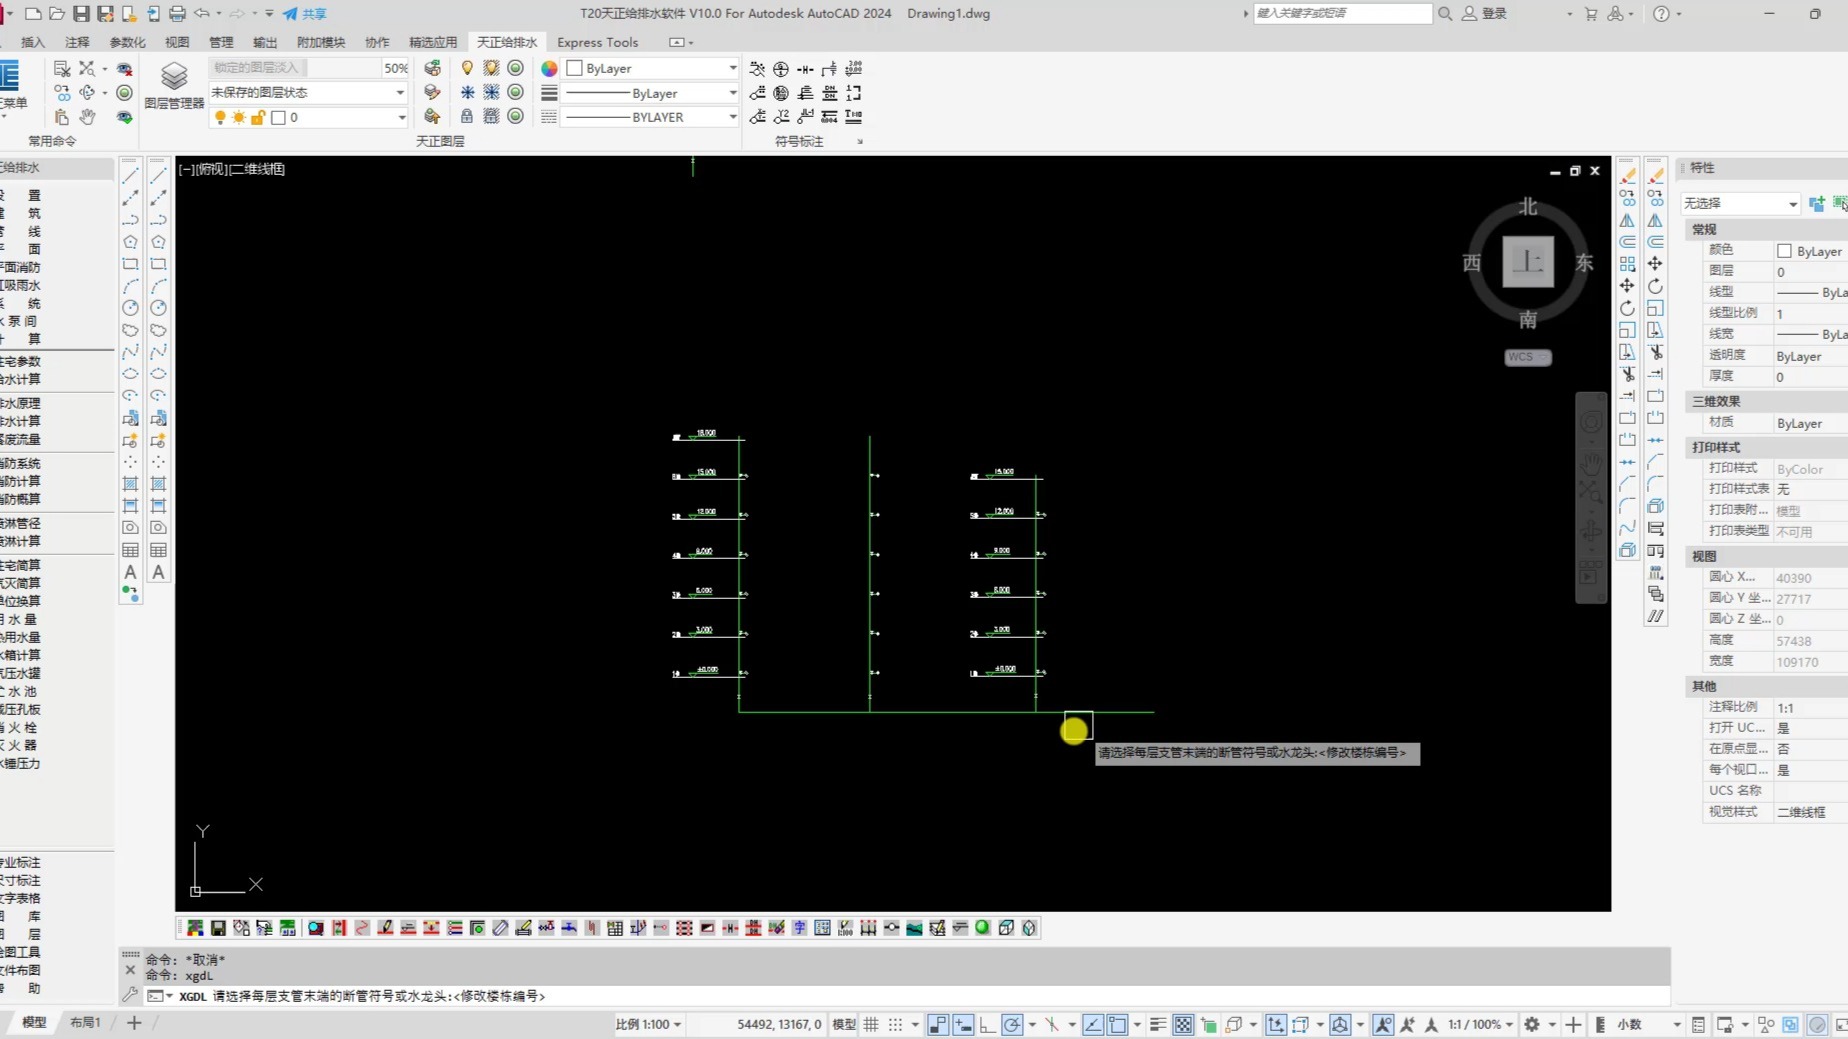
Task: Switch to the Express Tools ribbon tab
Action: [x=597, y=42]
